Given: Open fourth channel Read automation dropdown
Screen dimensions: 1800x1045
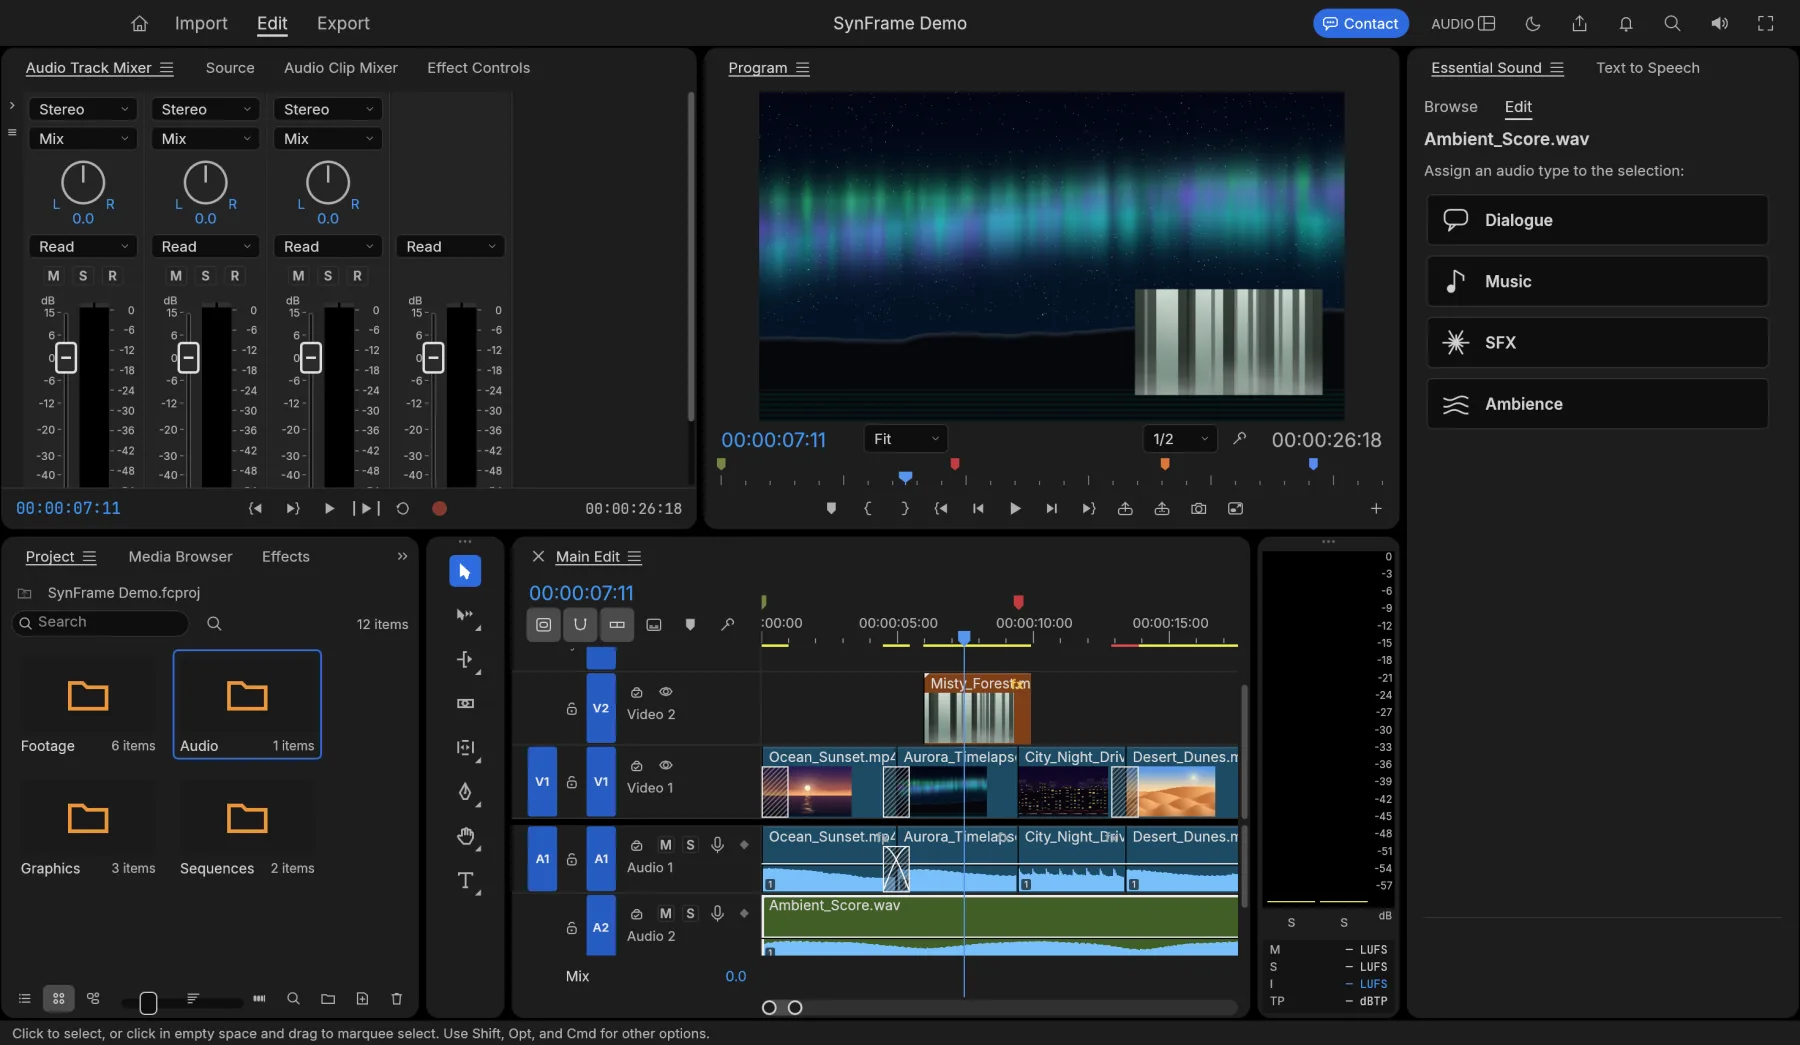Looking at the screenshot, I should point(450,246).
